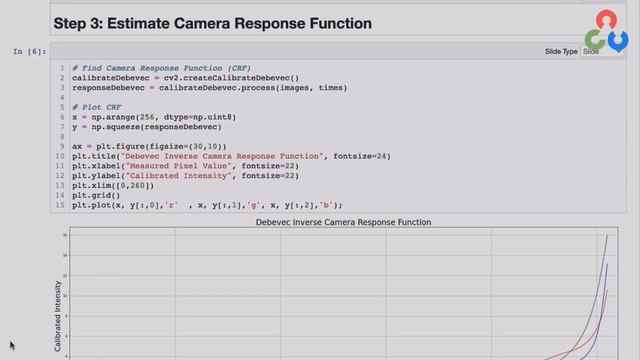Click the 'plt.grid()' line

click(x=96, y=196)
